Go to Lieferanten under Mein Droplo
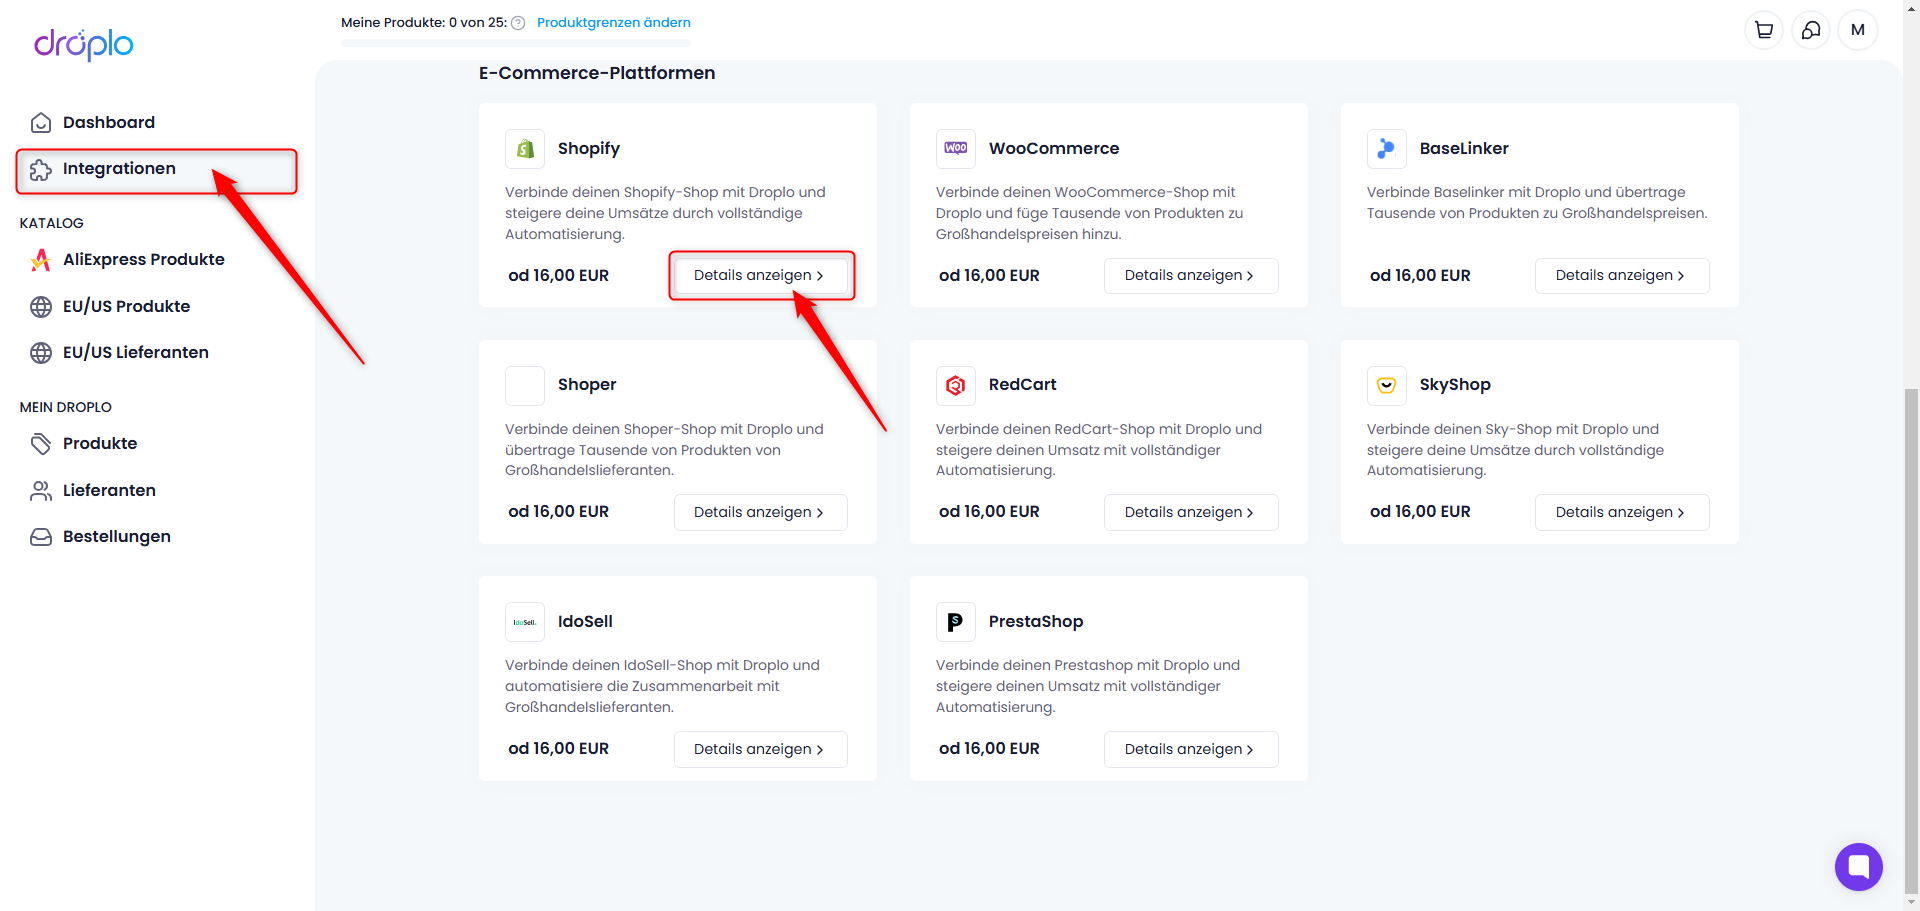 [109, 490]
